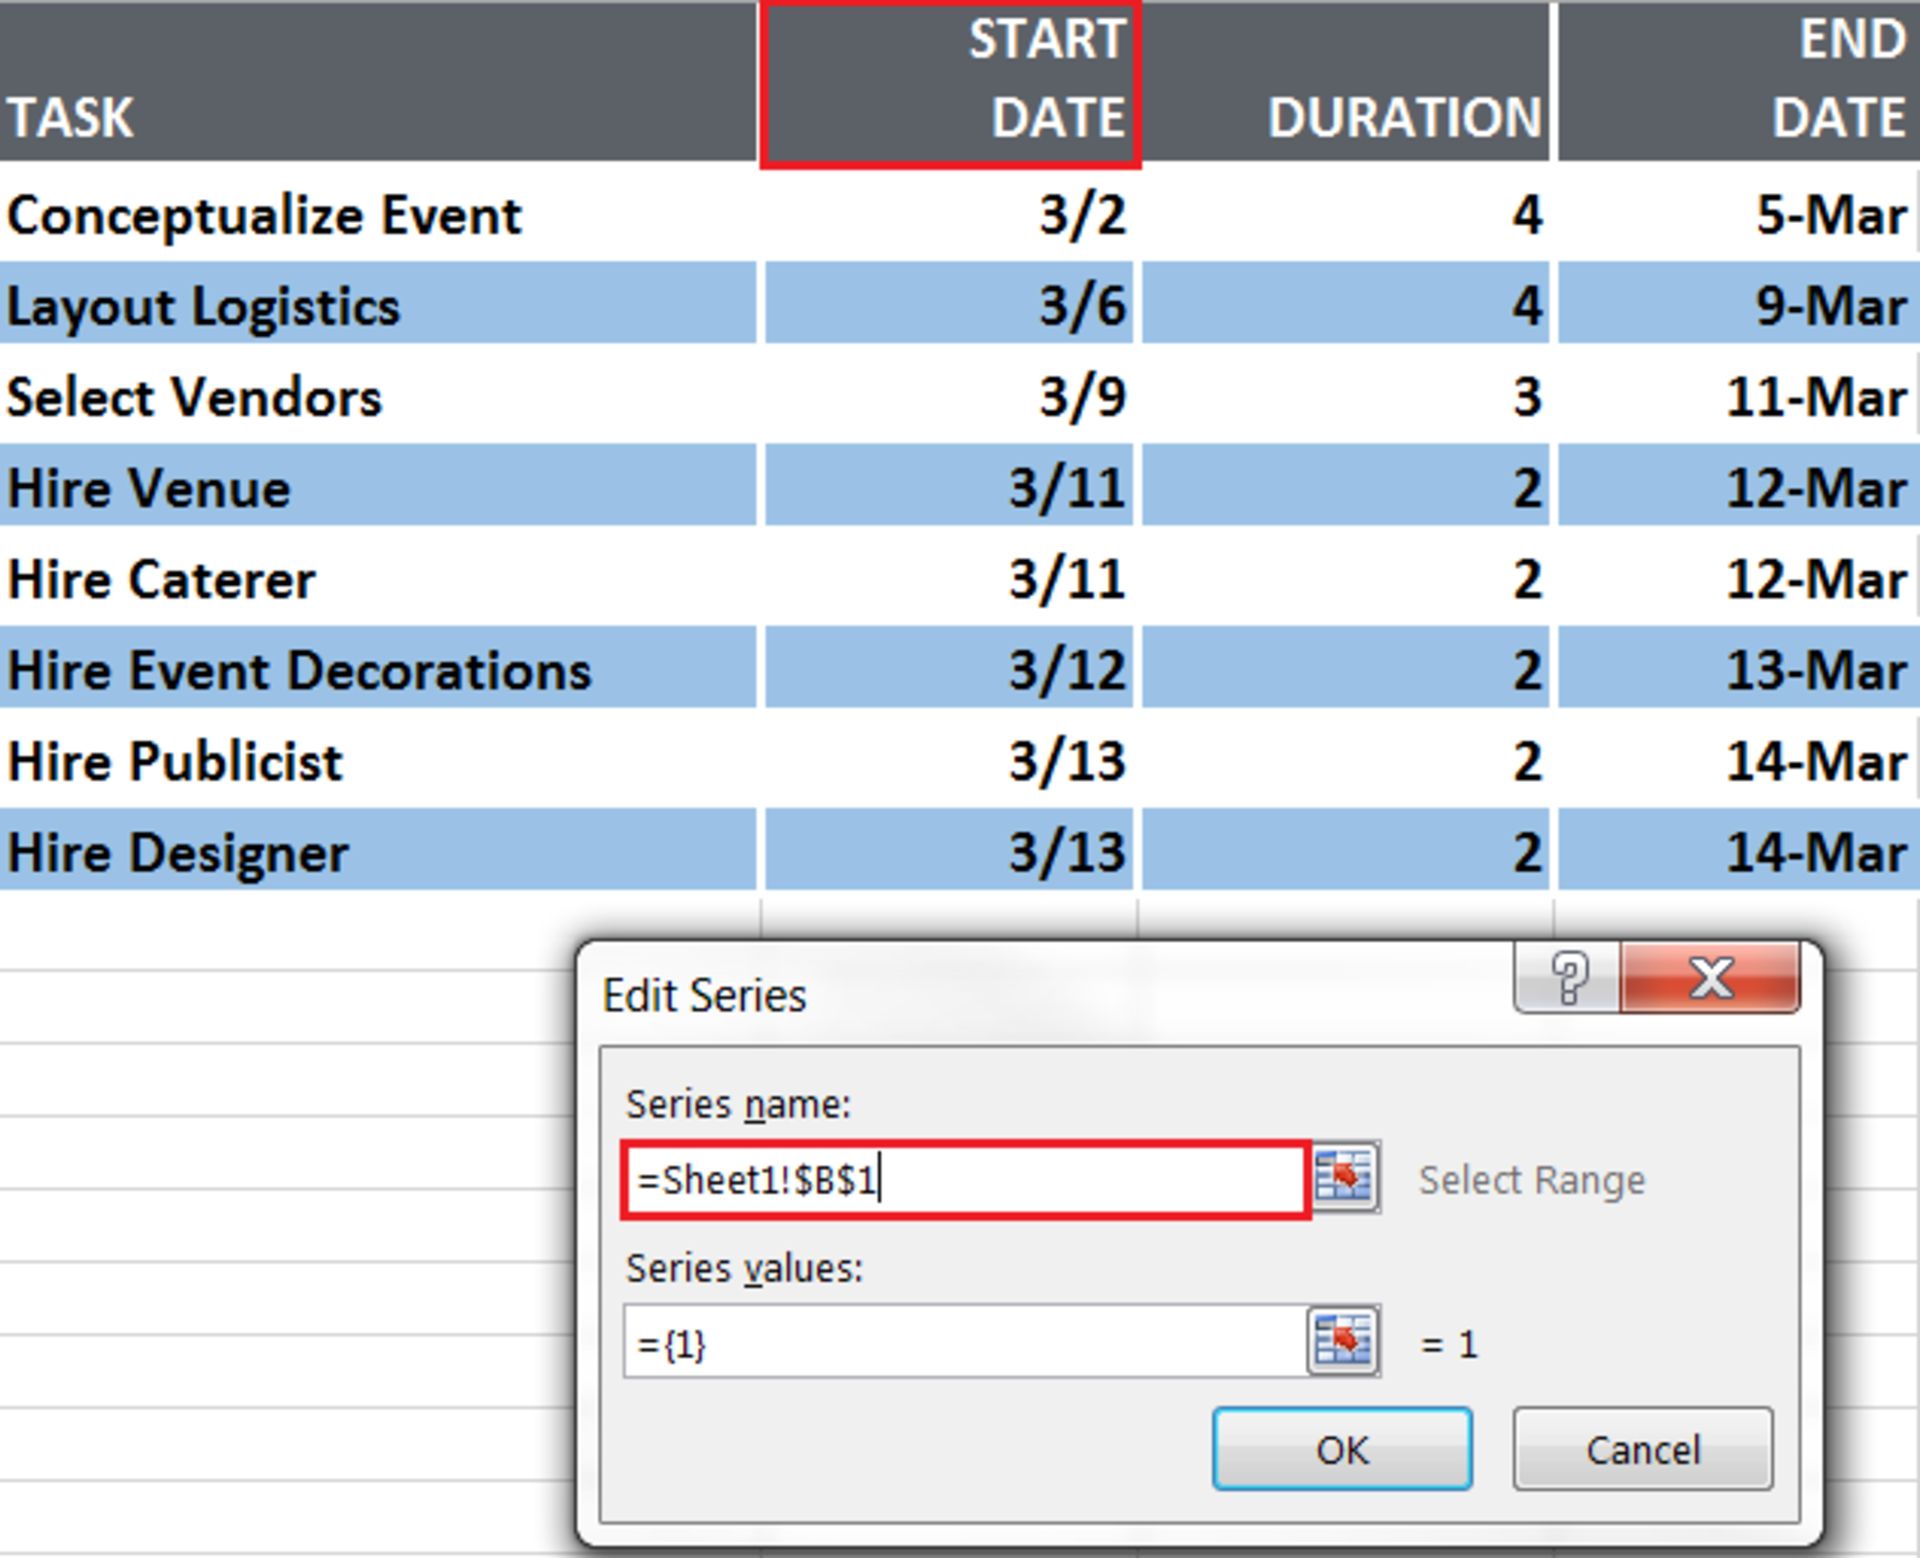
Task: Cancel the Edit Series dialog
Action: coord(1642,1448)
